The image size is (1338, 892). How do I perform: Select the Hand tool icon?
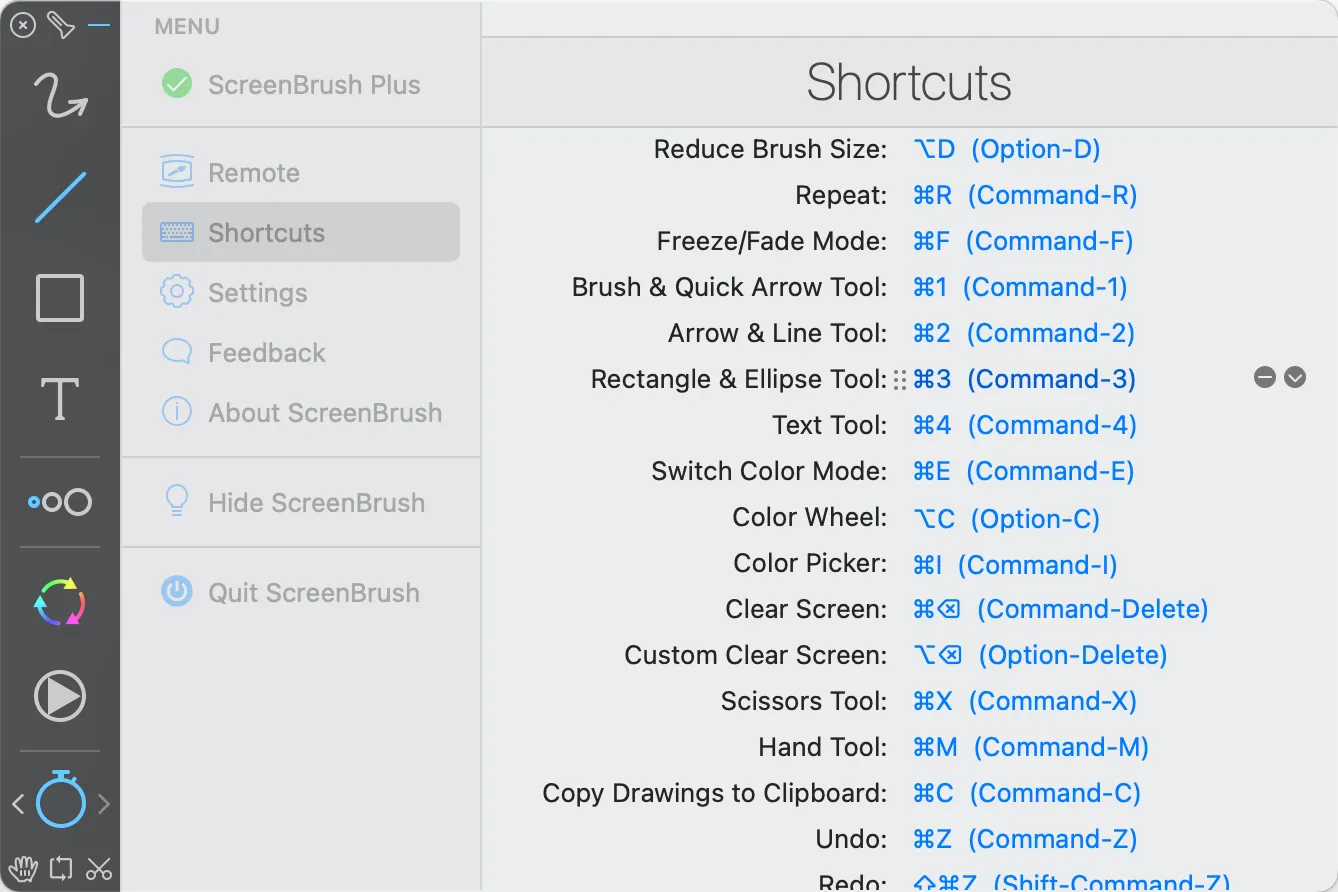tap(22, 868)
